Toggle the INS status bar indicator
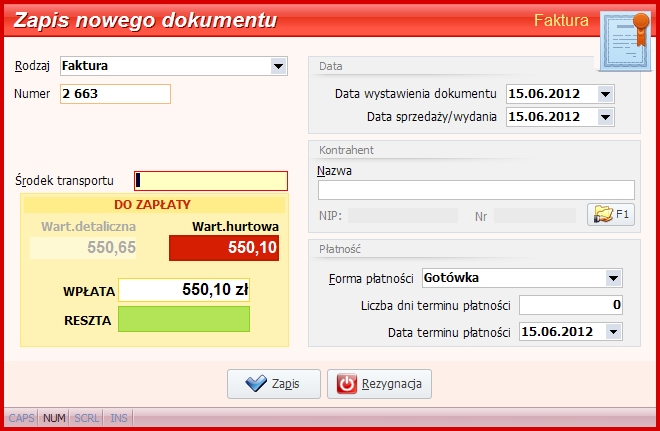 tap(119, 418)
